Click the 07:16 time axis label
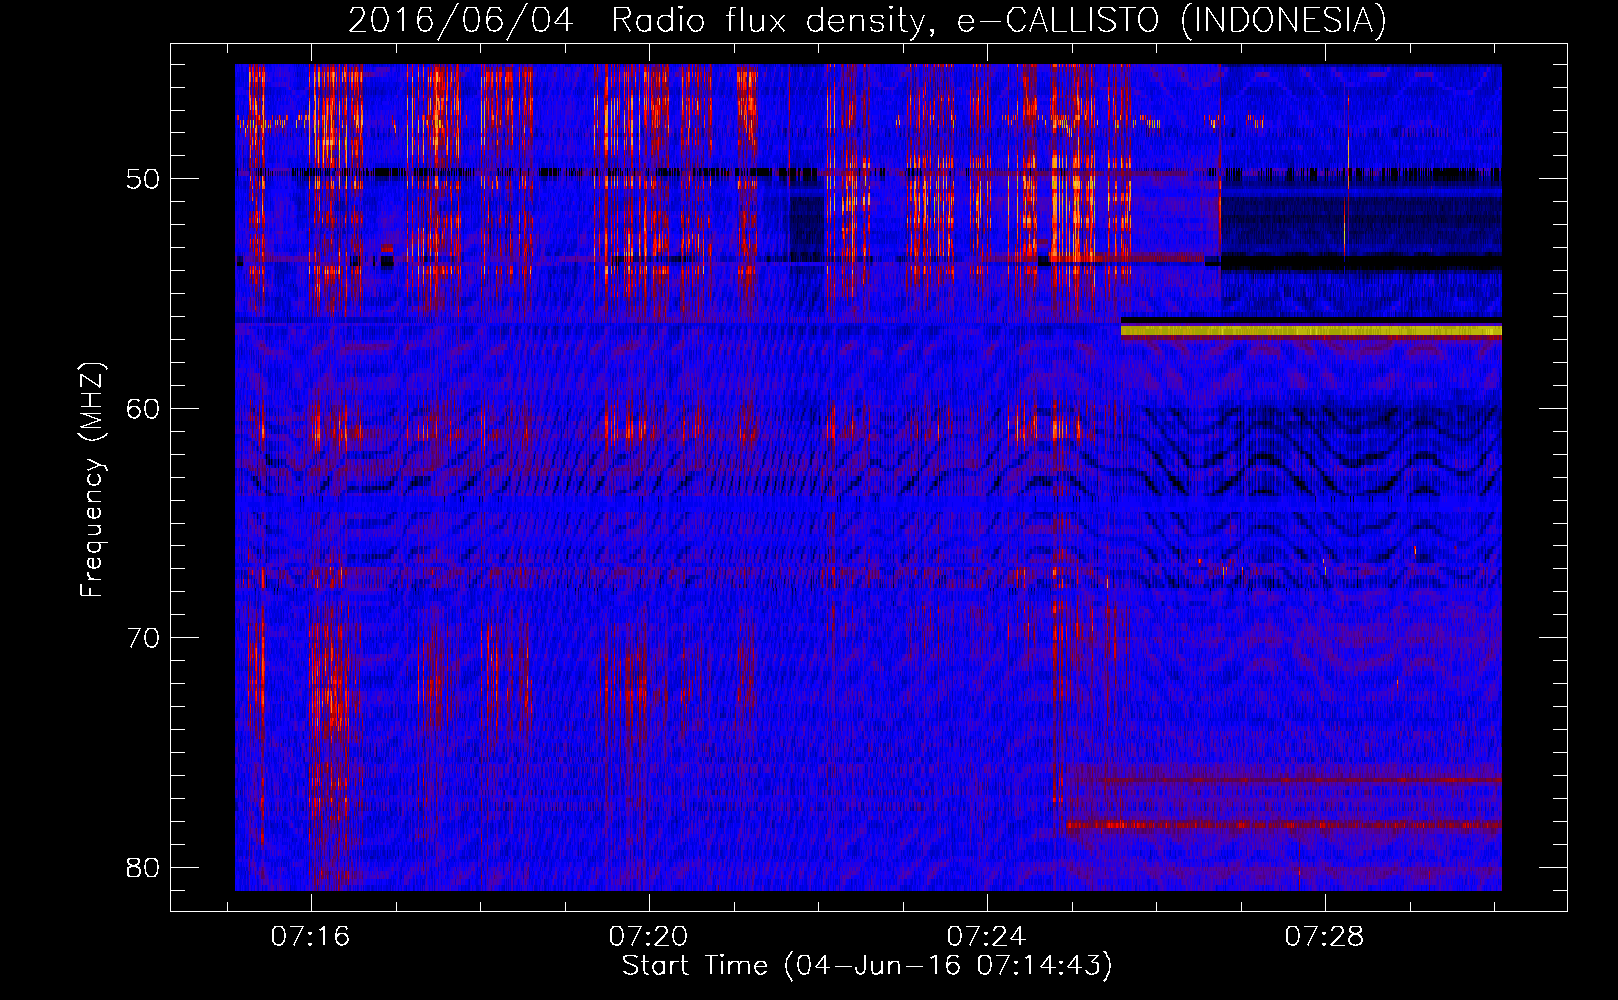The width and height of the screenshot is (1618, 1000). click(311, 937)
